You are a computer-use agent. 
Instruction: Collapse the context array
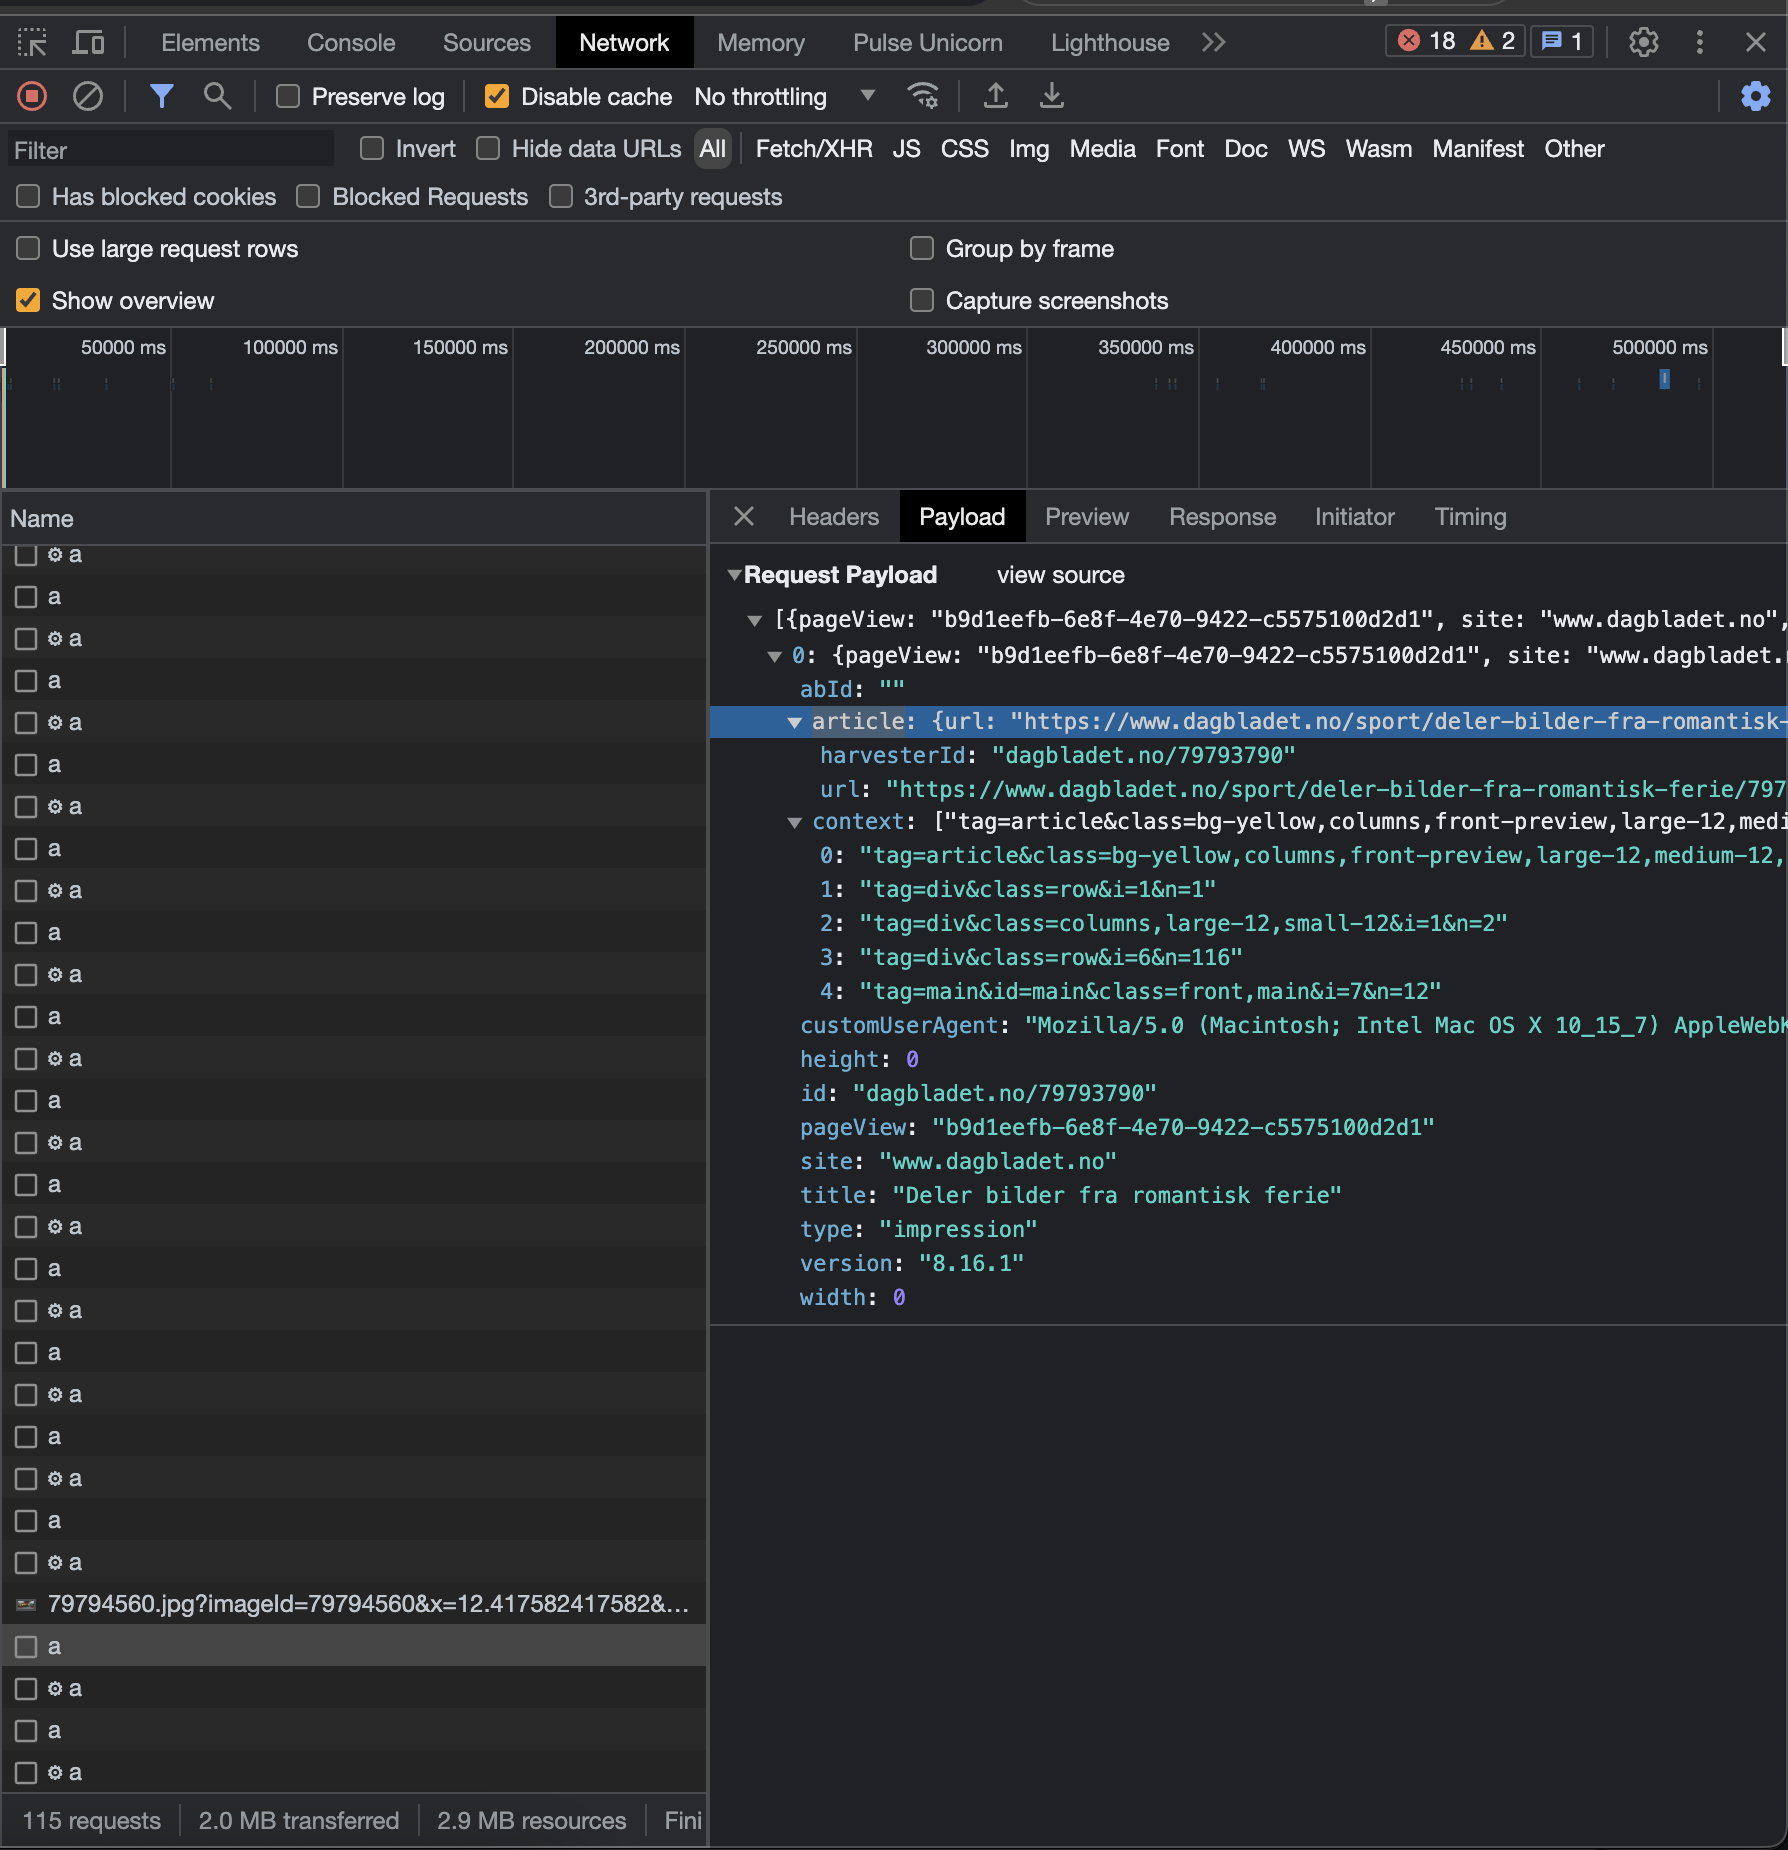(x=795, y=822)
